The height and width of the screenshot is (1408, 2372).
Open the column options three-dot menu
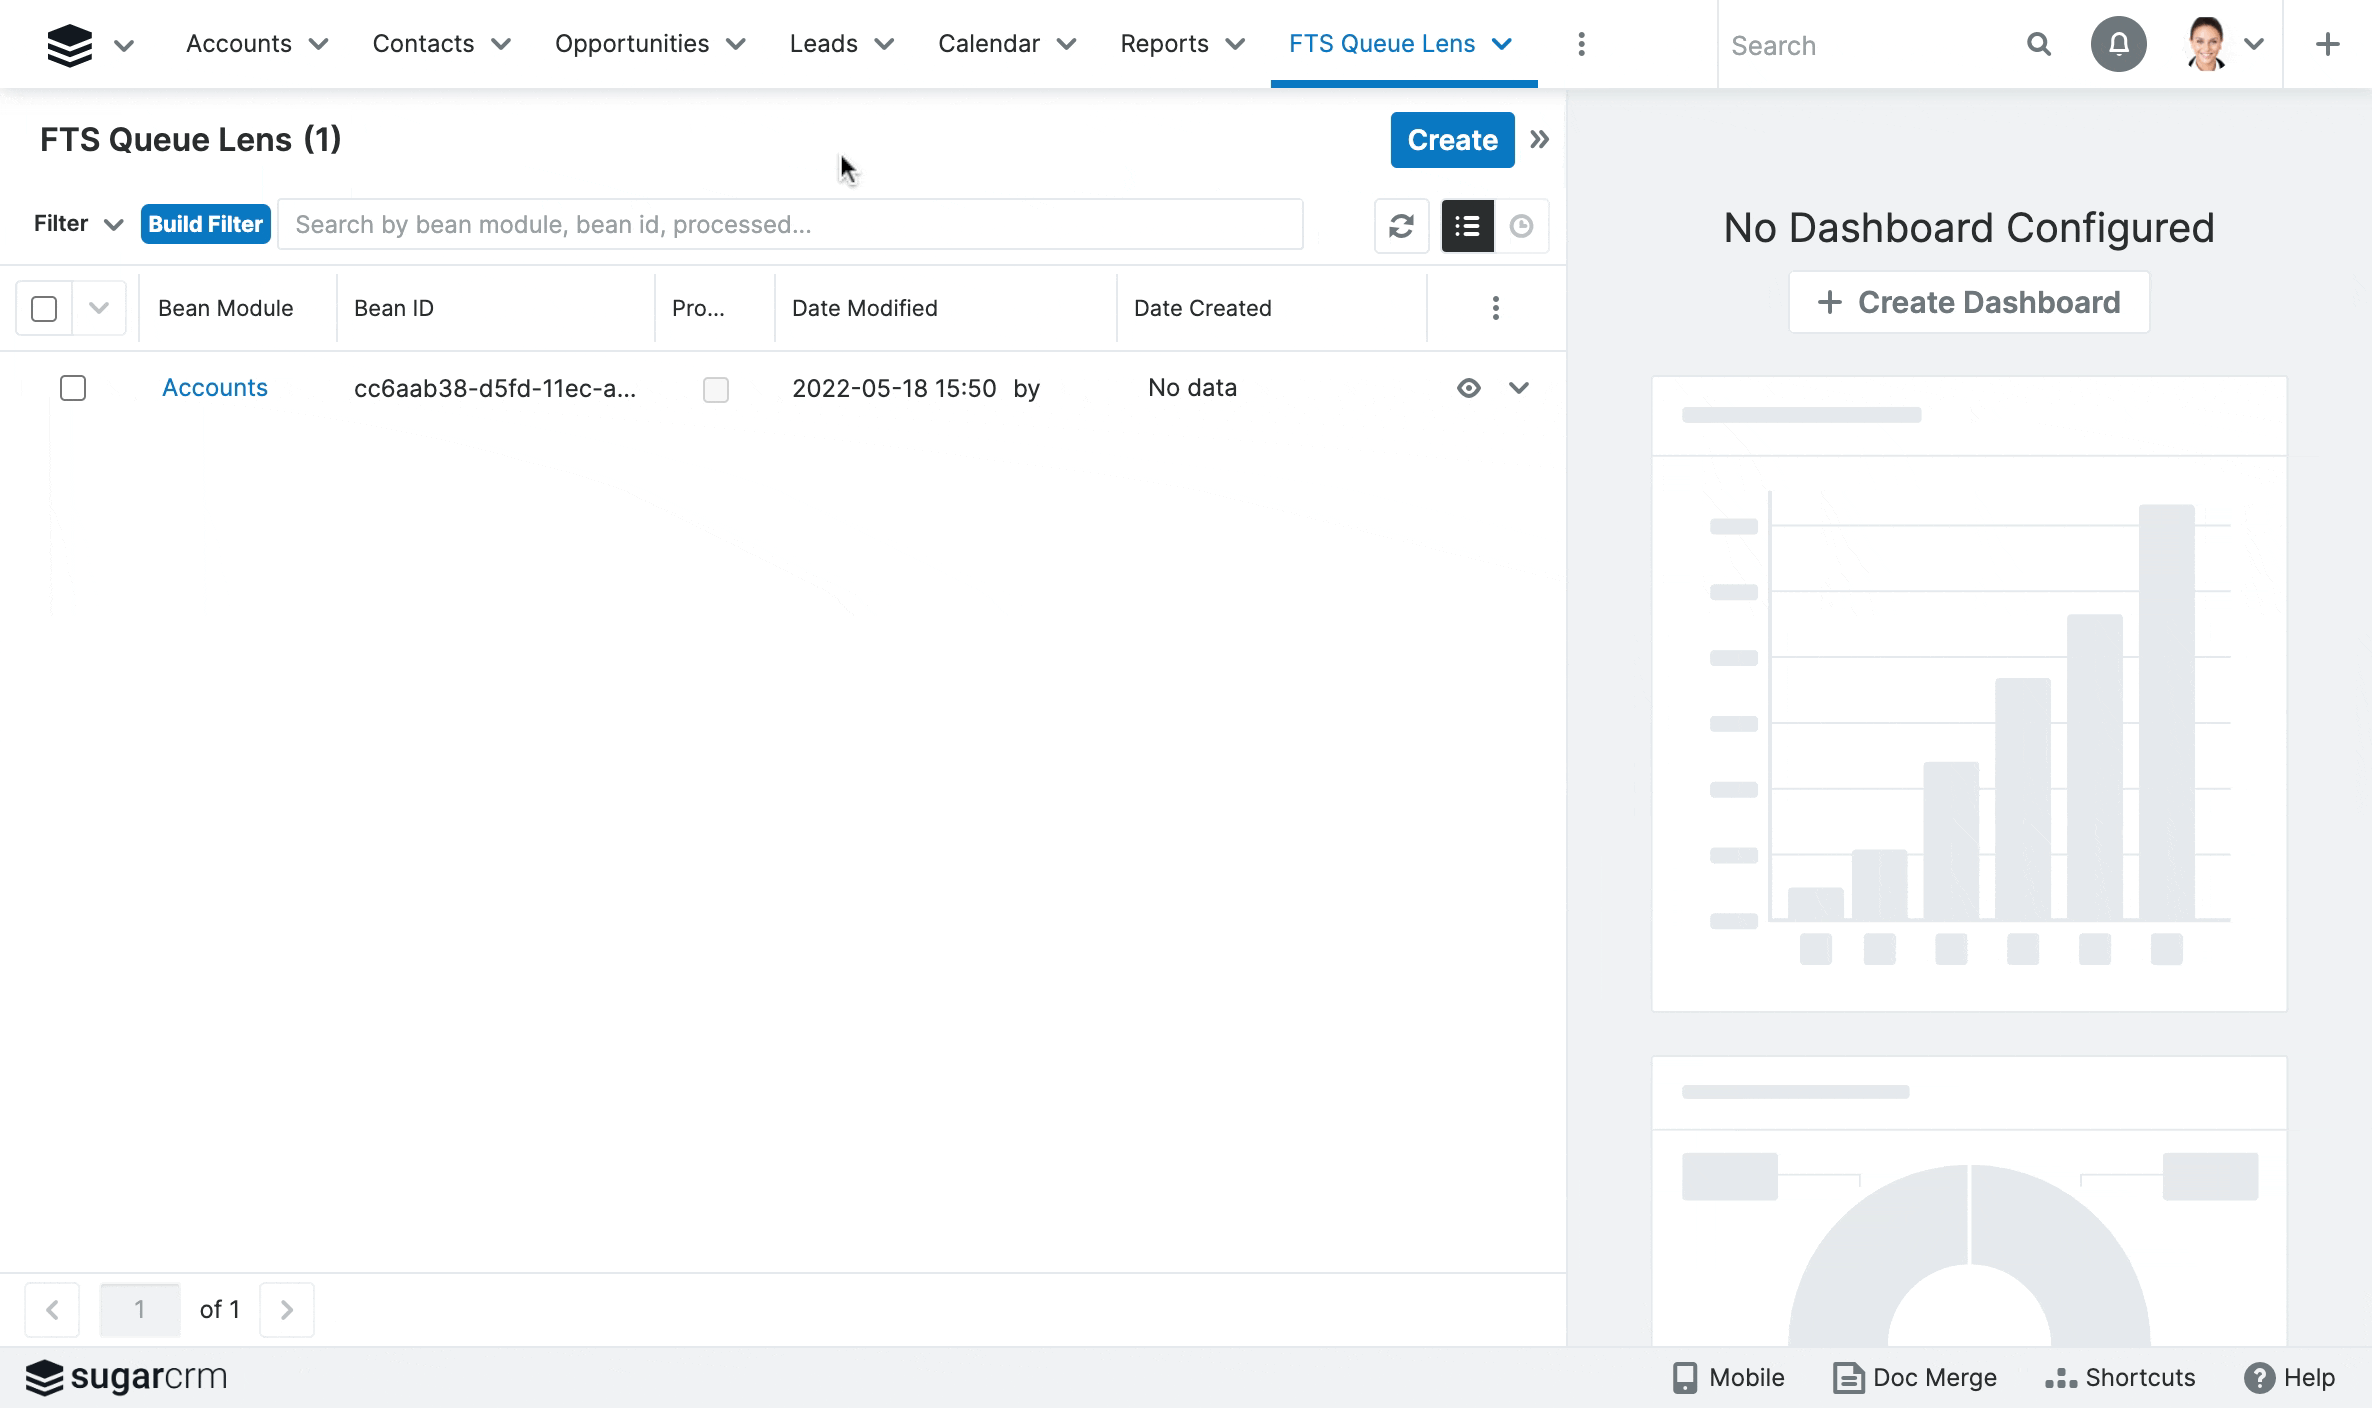point(1495,308)
